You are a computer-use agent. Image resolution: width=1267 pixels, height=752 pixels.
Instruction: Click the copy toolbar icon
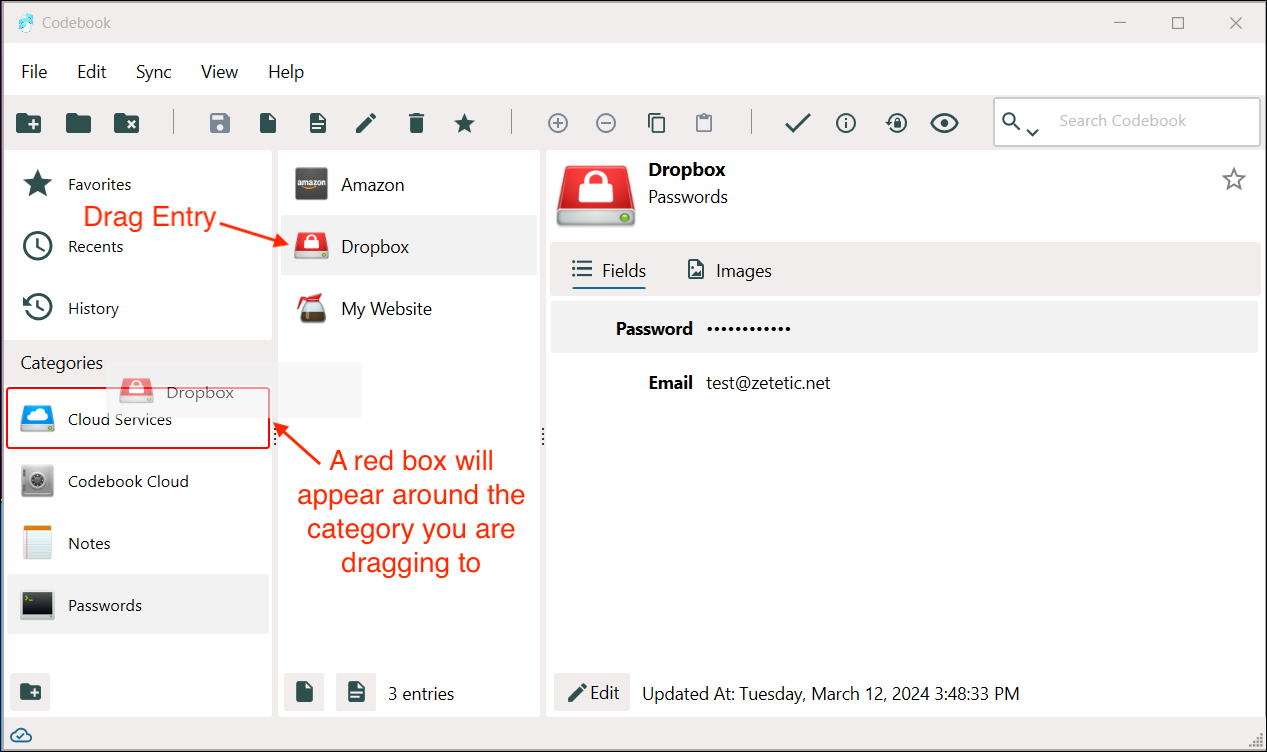point(656,123)
